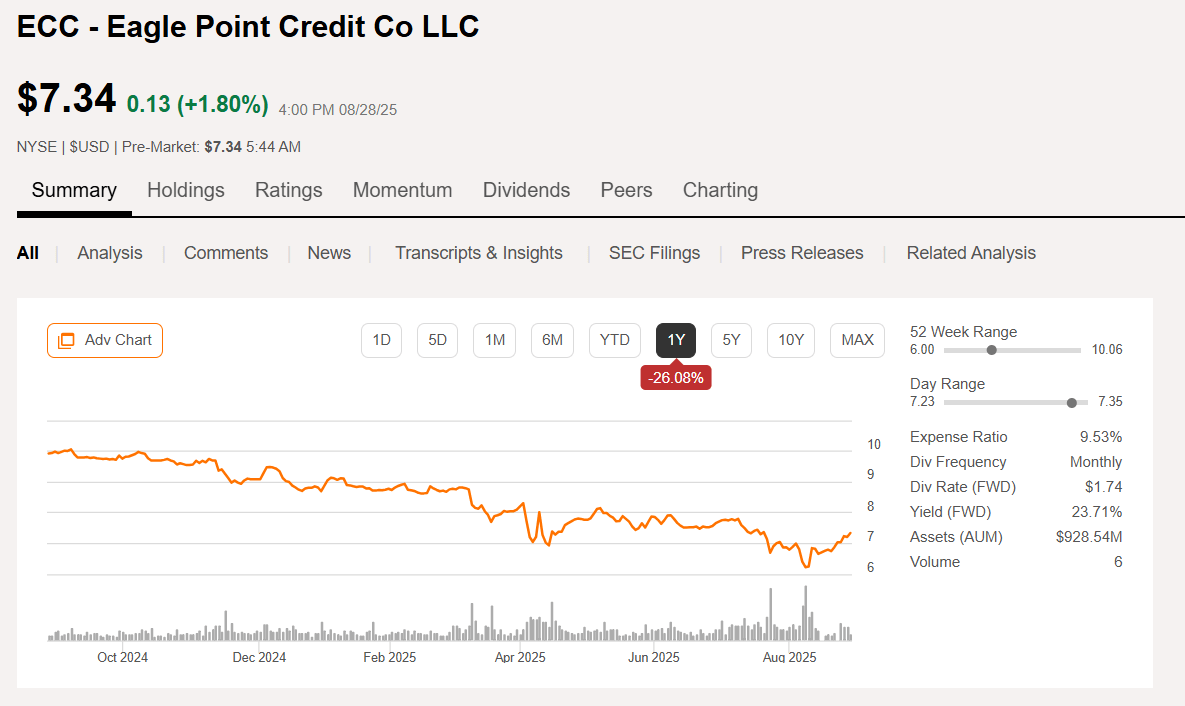Switch to the Dividends tab

[526, 190]
